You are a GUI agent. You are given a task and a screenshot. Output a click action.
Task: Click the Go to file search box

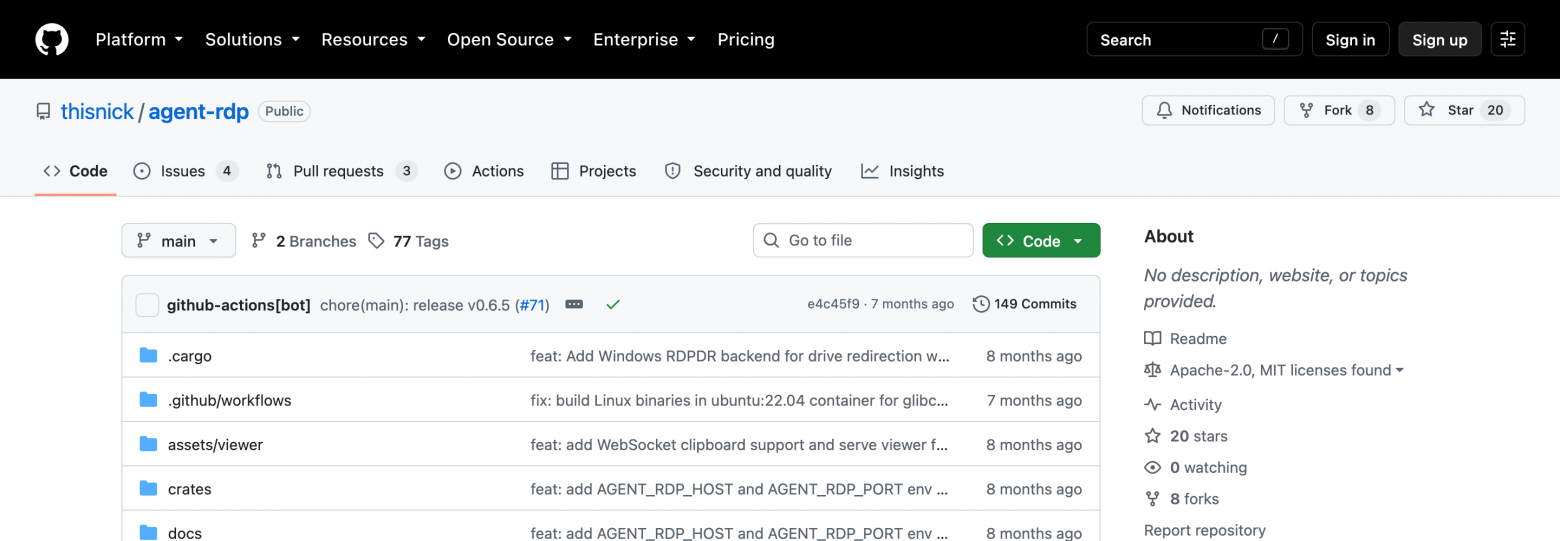tap(863, 241)
